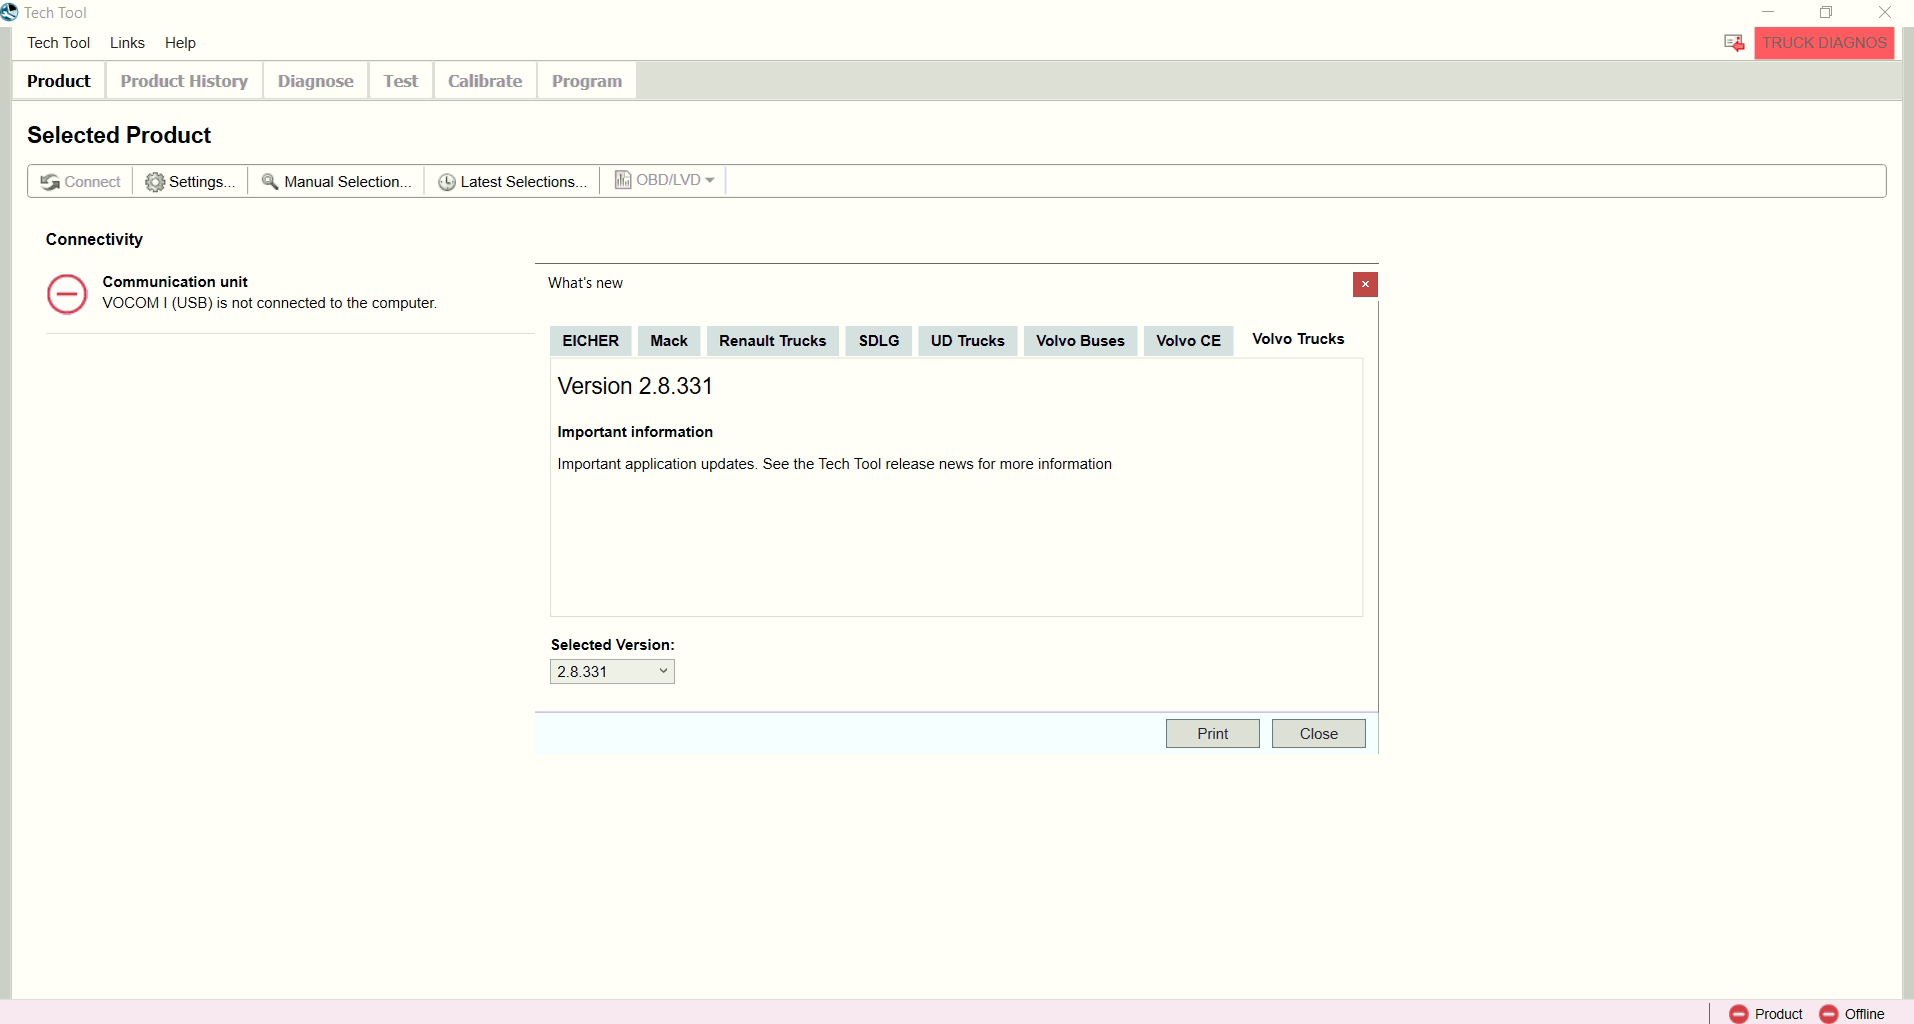Screen dimensions: 1914x1024
Task: Open Settings via the gear icon
Action: tap(155, 182)
